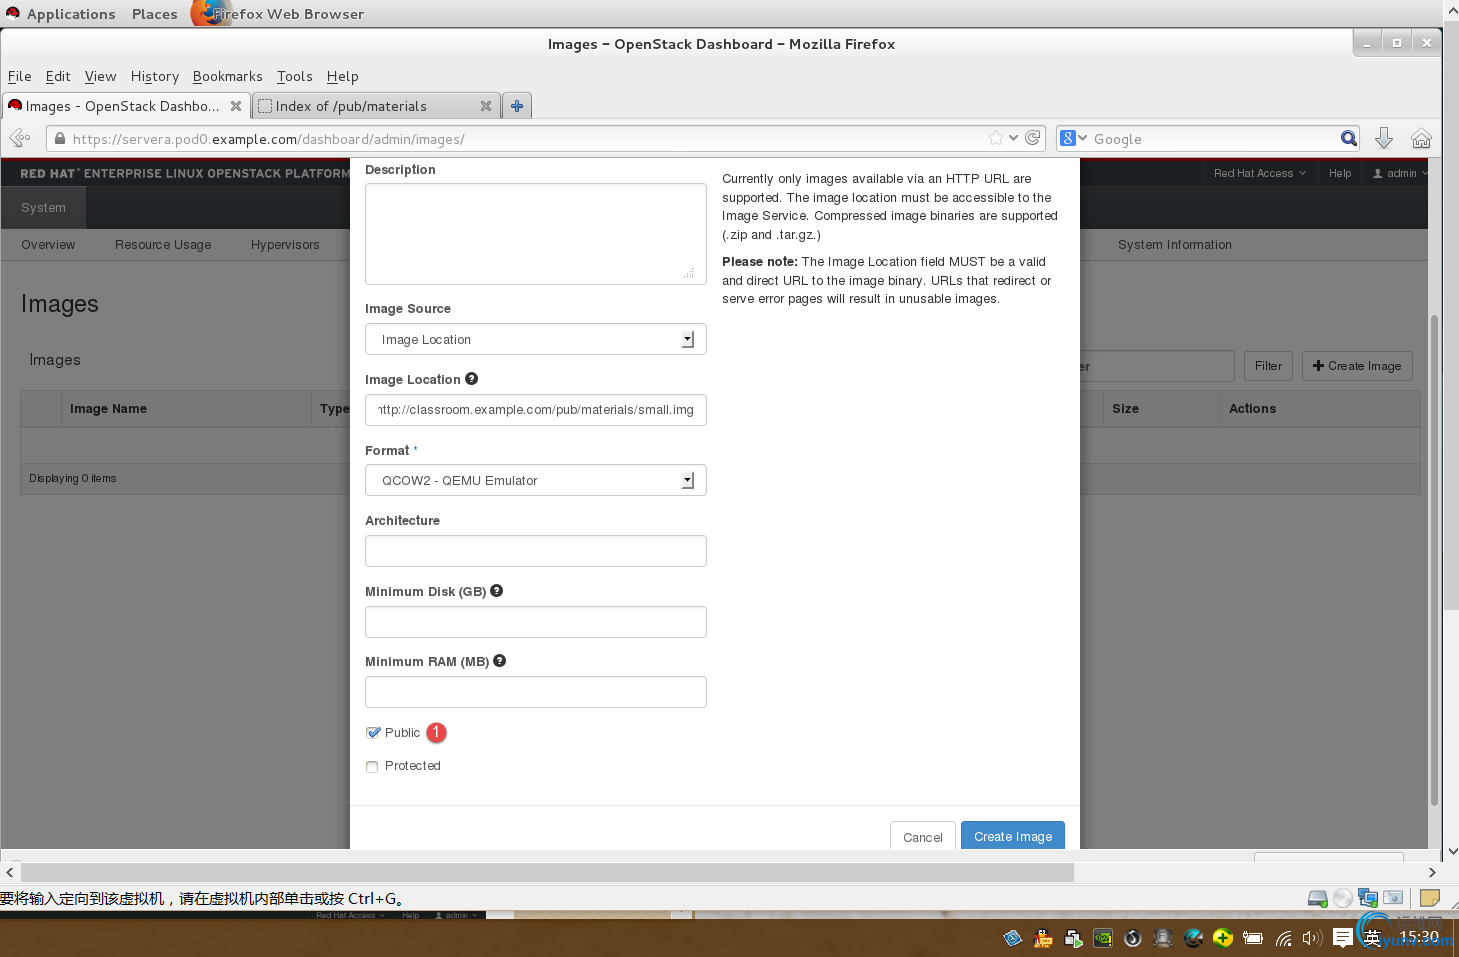Screen dimensions: 1459x957
Task: Open the Resource Usage link
Action: [163, 244]
